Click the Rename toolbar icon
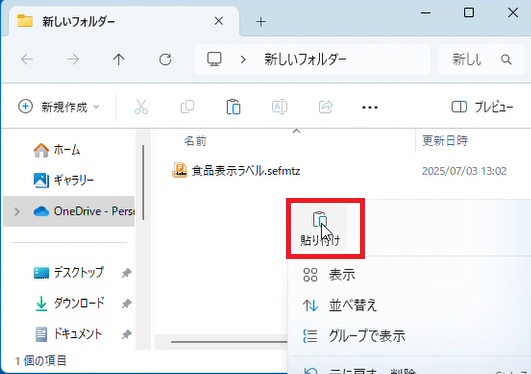Screen dimensions: 531x374 [279, 107]
